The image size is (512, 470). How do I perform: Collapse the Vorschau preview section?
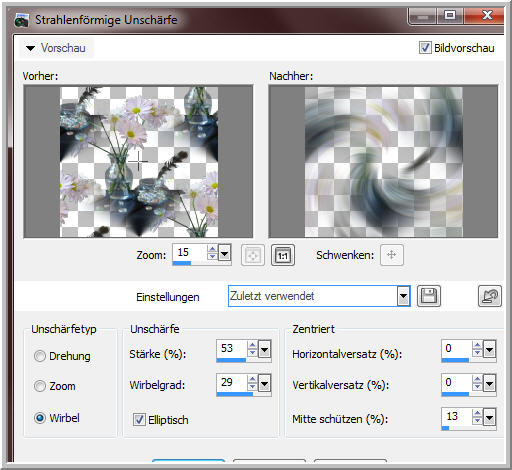point(31,48)
